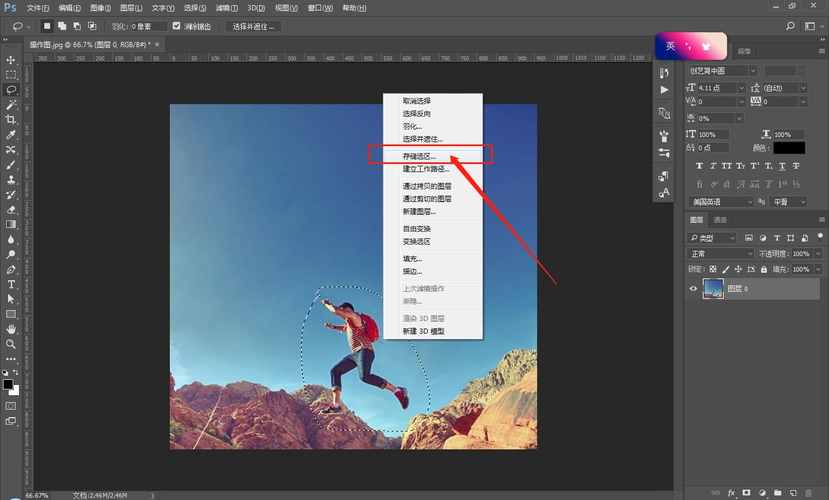Image resolution: width=829 pixels, height=500 pixels.
Task: Open the 滤镜 menu in menu bar
Action: coord(226,7)
